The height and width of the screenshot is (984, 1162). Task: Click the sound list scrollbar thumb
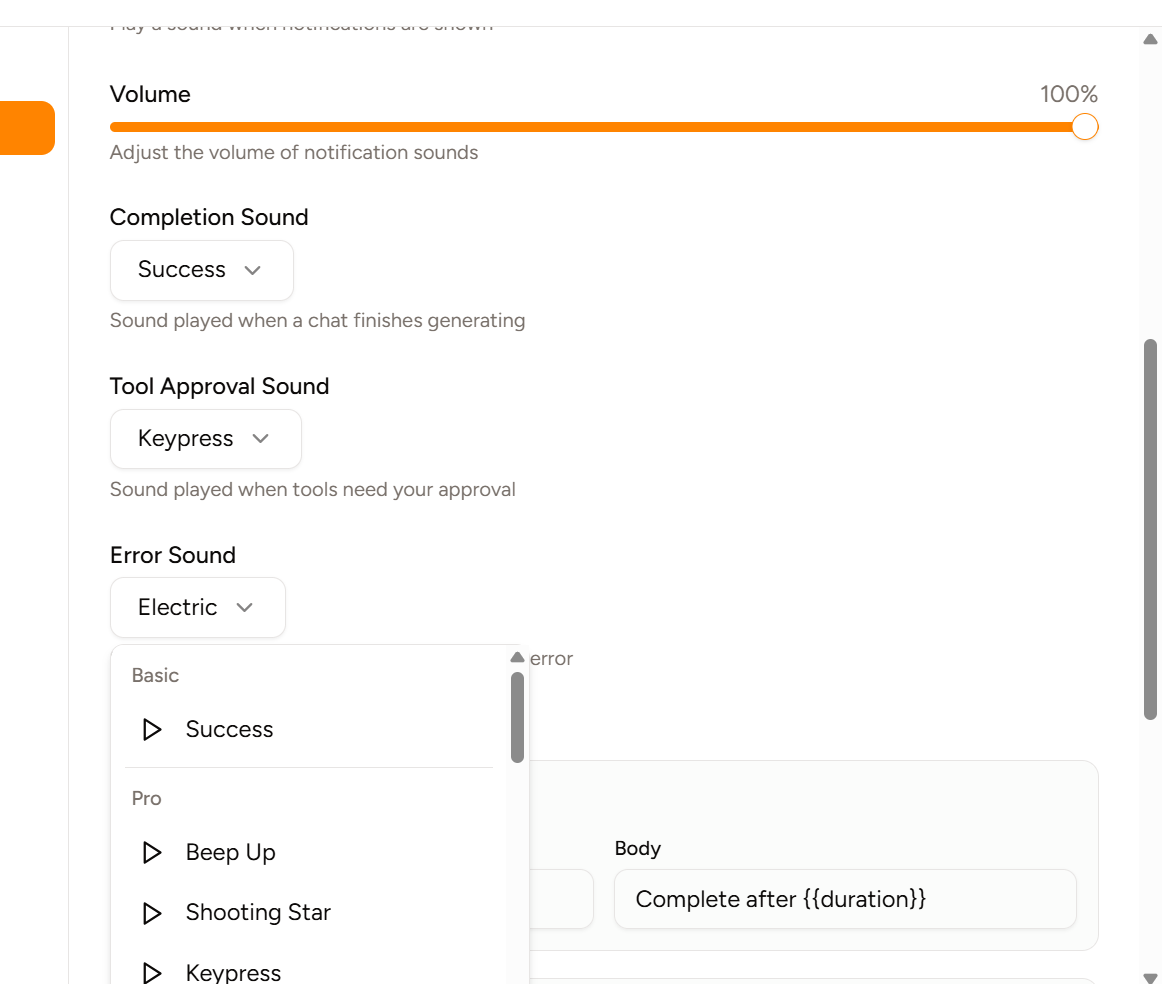click(517, 714)
